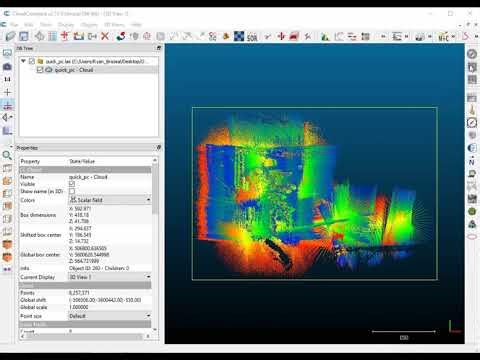The height and width of the screenshot is (360, 480).
Task: Click the Save icon in the toolbar
Action: tap(24, 36)
